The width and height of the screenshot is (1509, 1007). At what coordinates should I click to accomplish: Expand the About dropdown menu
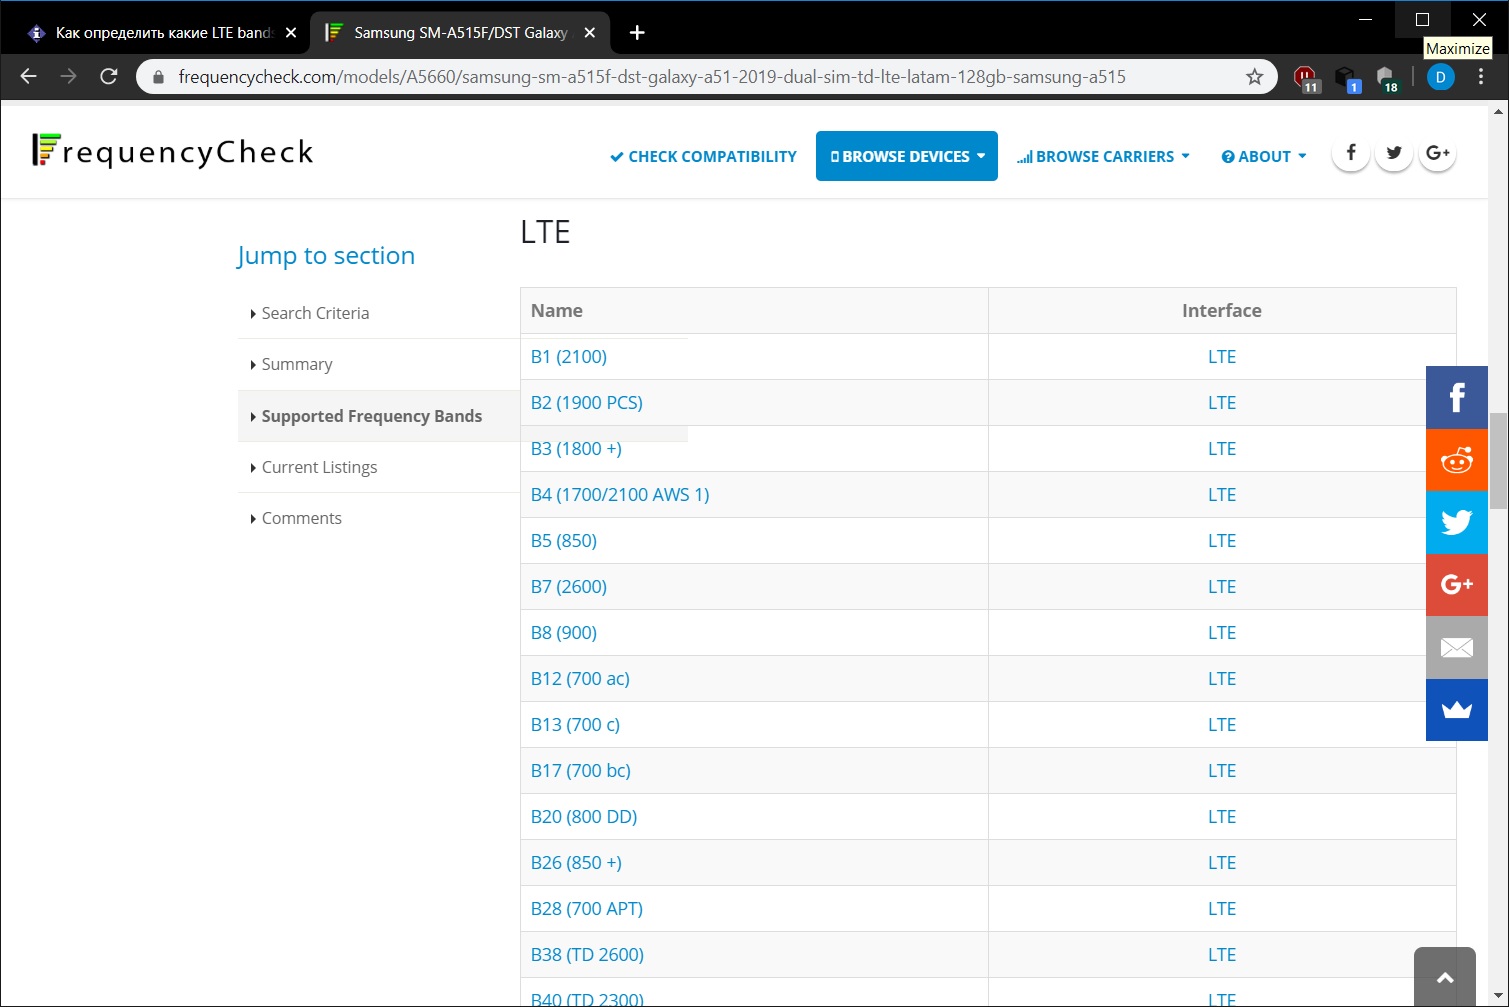(1264, 156)
